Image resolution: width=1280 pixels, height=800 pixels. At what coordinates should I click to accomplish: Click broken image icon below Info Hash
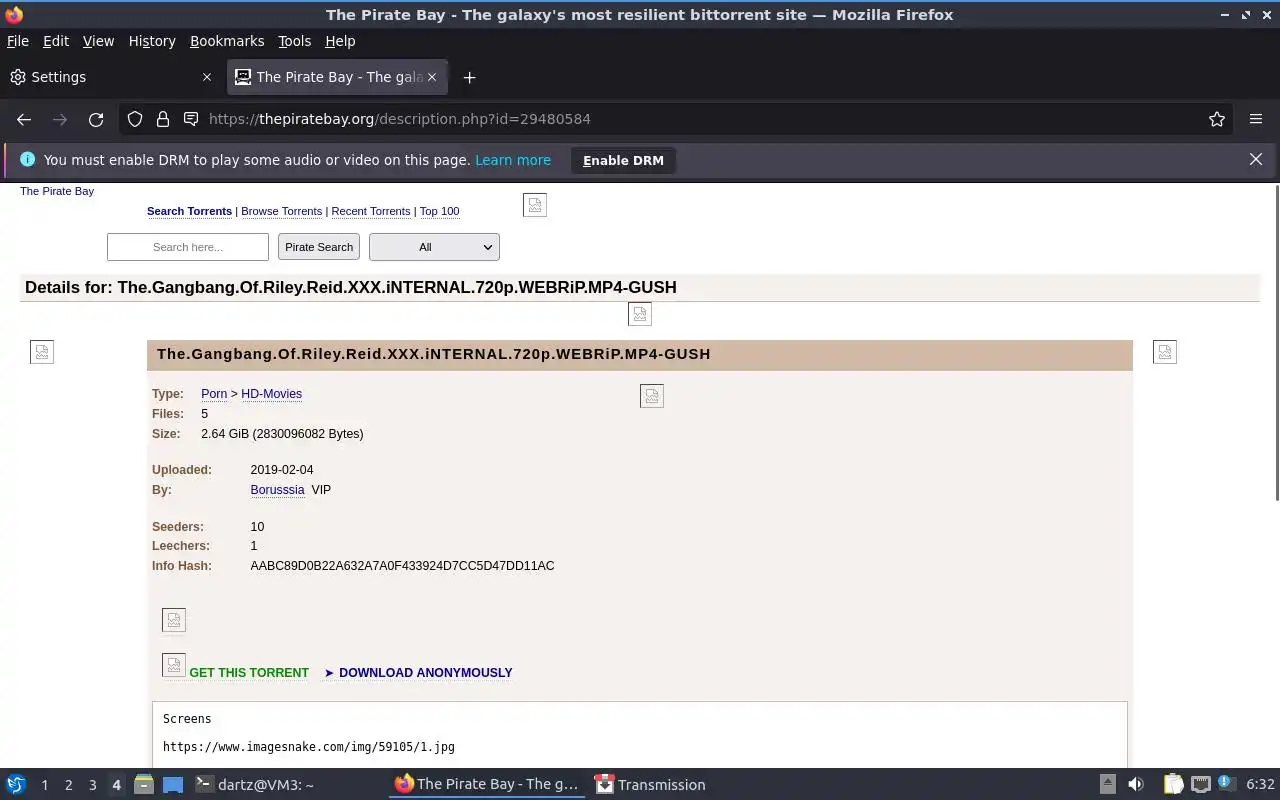click(174, 620)
